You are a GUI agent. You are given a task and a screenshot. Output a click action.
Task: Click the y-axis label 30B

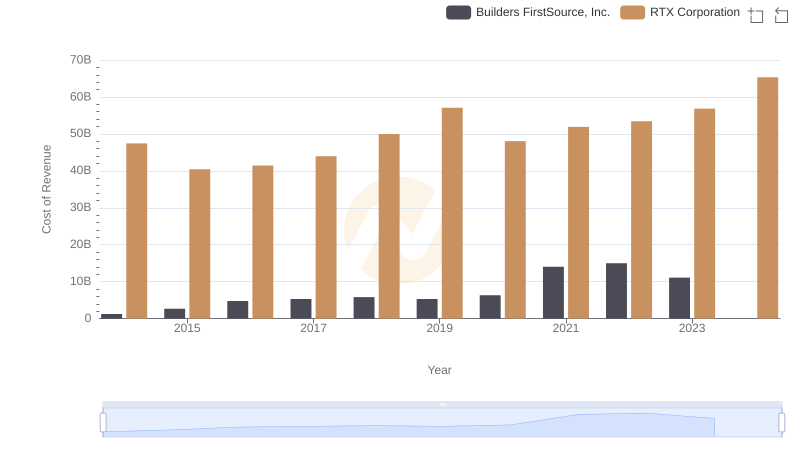point(81,208)
